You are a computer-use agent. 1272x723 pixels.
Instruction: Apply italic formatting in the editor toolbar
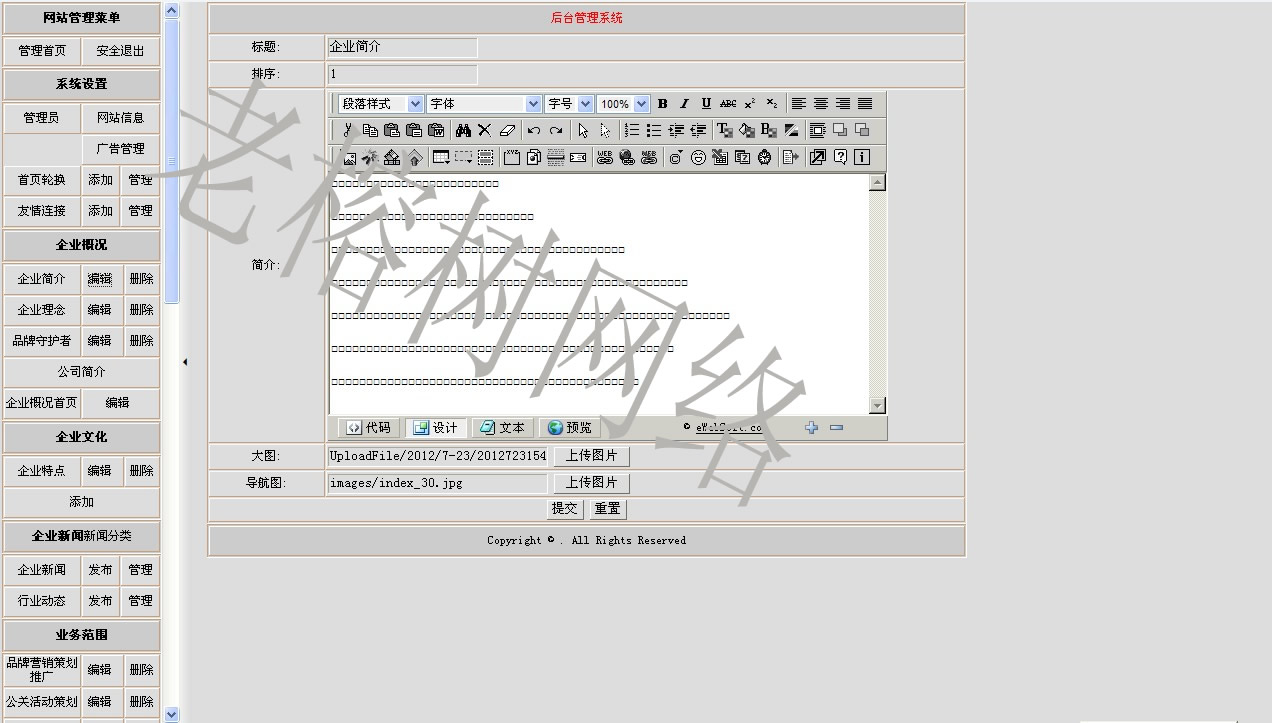point(684,104)
